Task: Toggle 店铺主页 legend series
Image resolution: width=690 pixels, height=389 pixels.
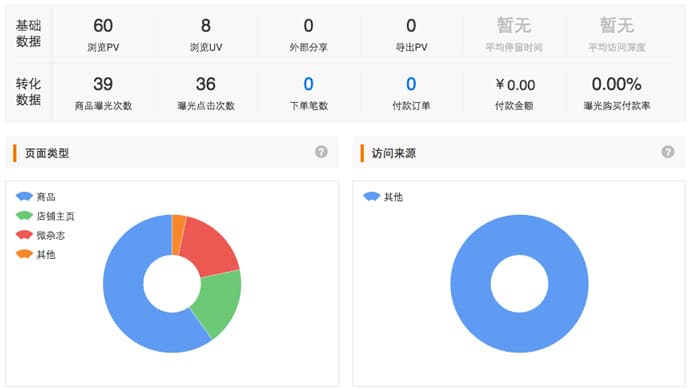Action: coord(45,216)
